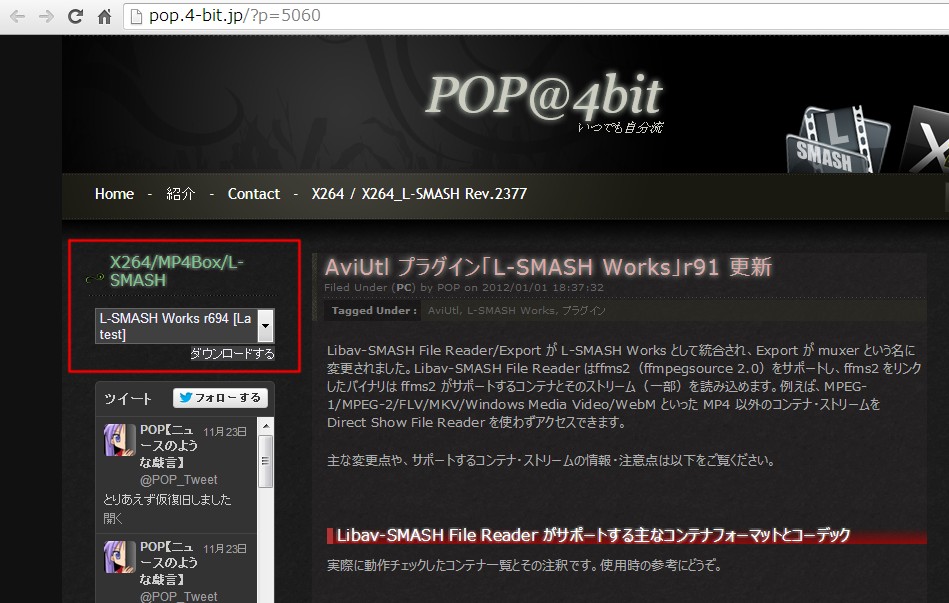
Task: Click the AviUtl tag link
Action: pyautogui.click(x=444, y=311)
